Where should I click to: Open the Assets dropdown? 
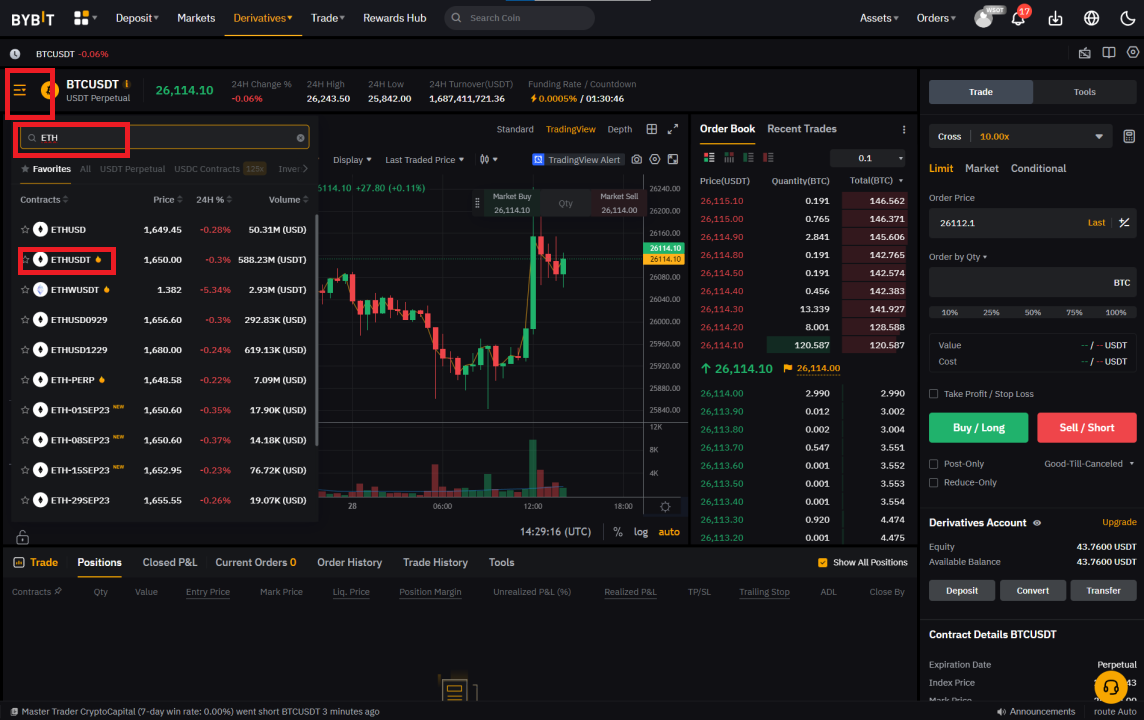pos(879,18)
